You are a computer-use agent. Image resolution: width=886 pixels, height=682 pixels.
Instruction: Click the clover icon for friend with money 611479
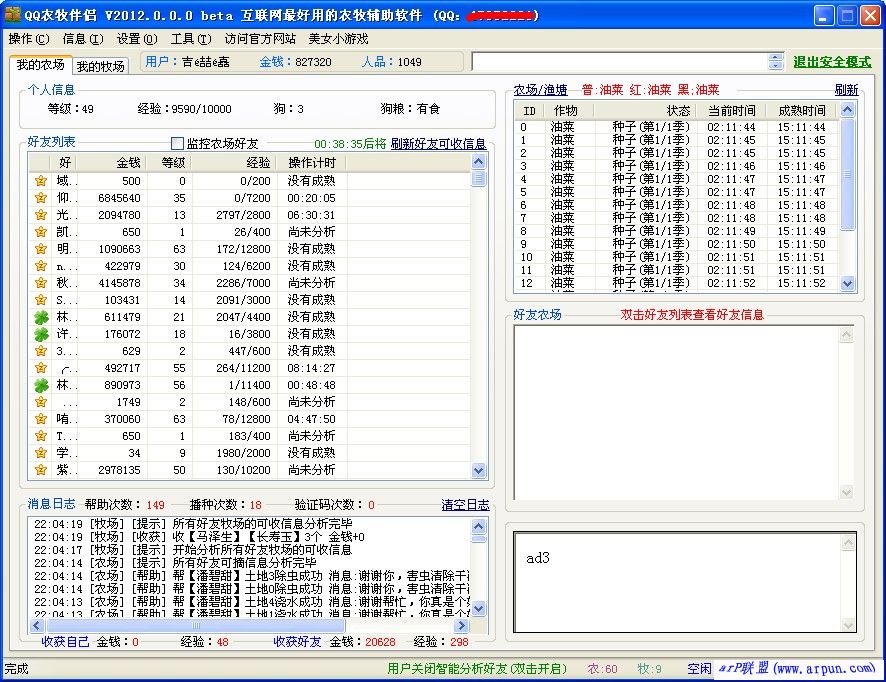pyautogui.click(x=41, y=317)
